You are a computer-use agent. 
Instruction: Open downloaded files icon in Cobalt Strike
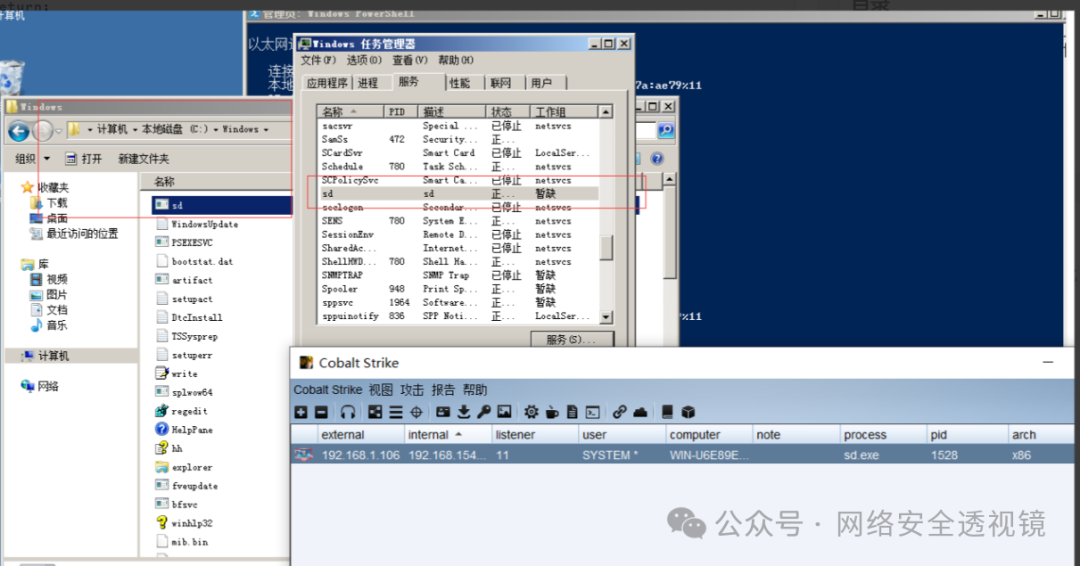464,412
